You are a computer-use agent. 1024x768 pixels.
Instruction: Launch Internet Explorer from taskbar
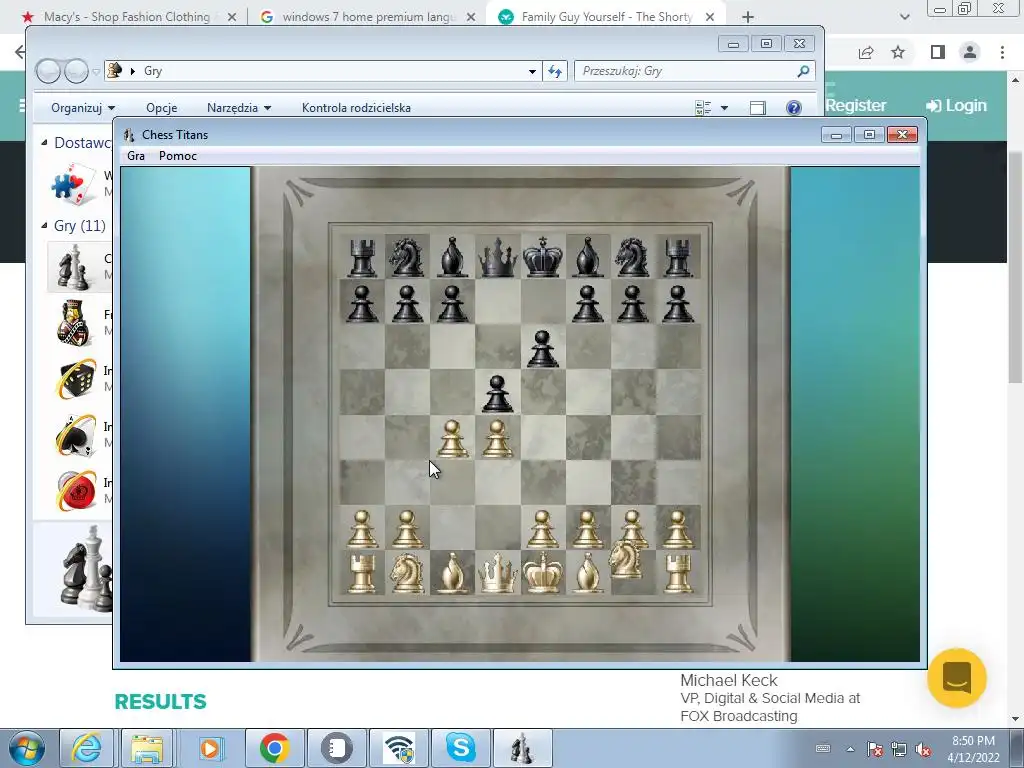(86, 748)
